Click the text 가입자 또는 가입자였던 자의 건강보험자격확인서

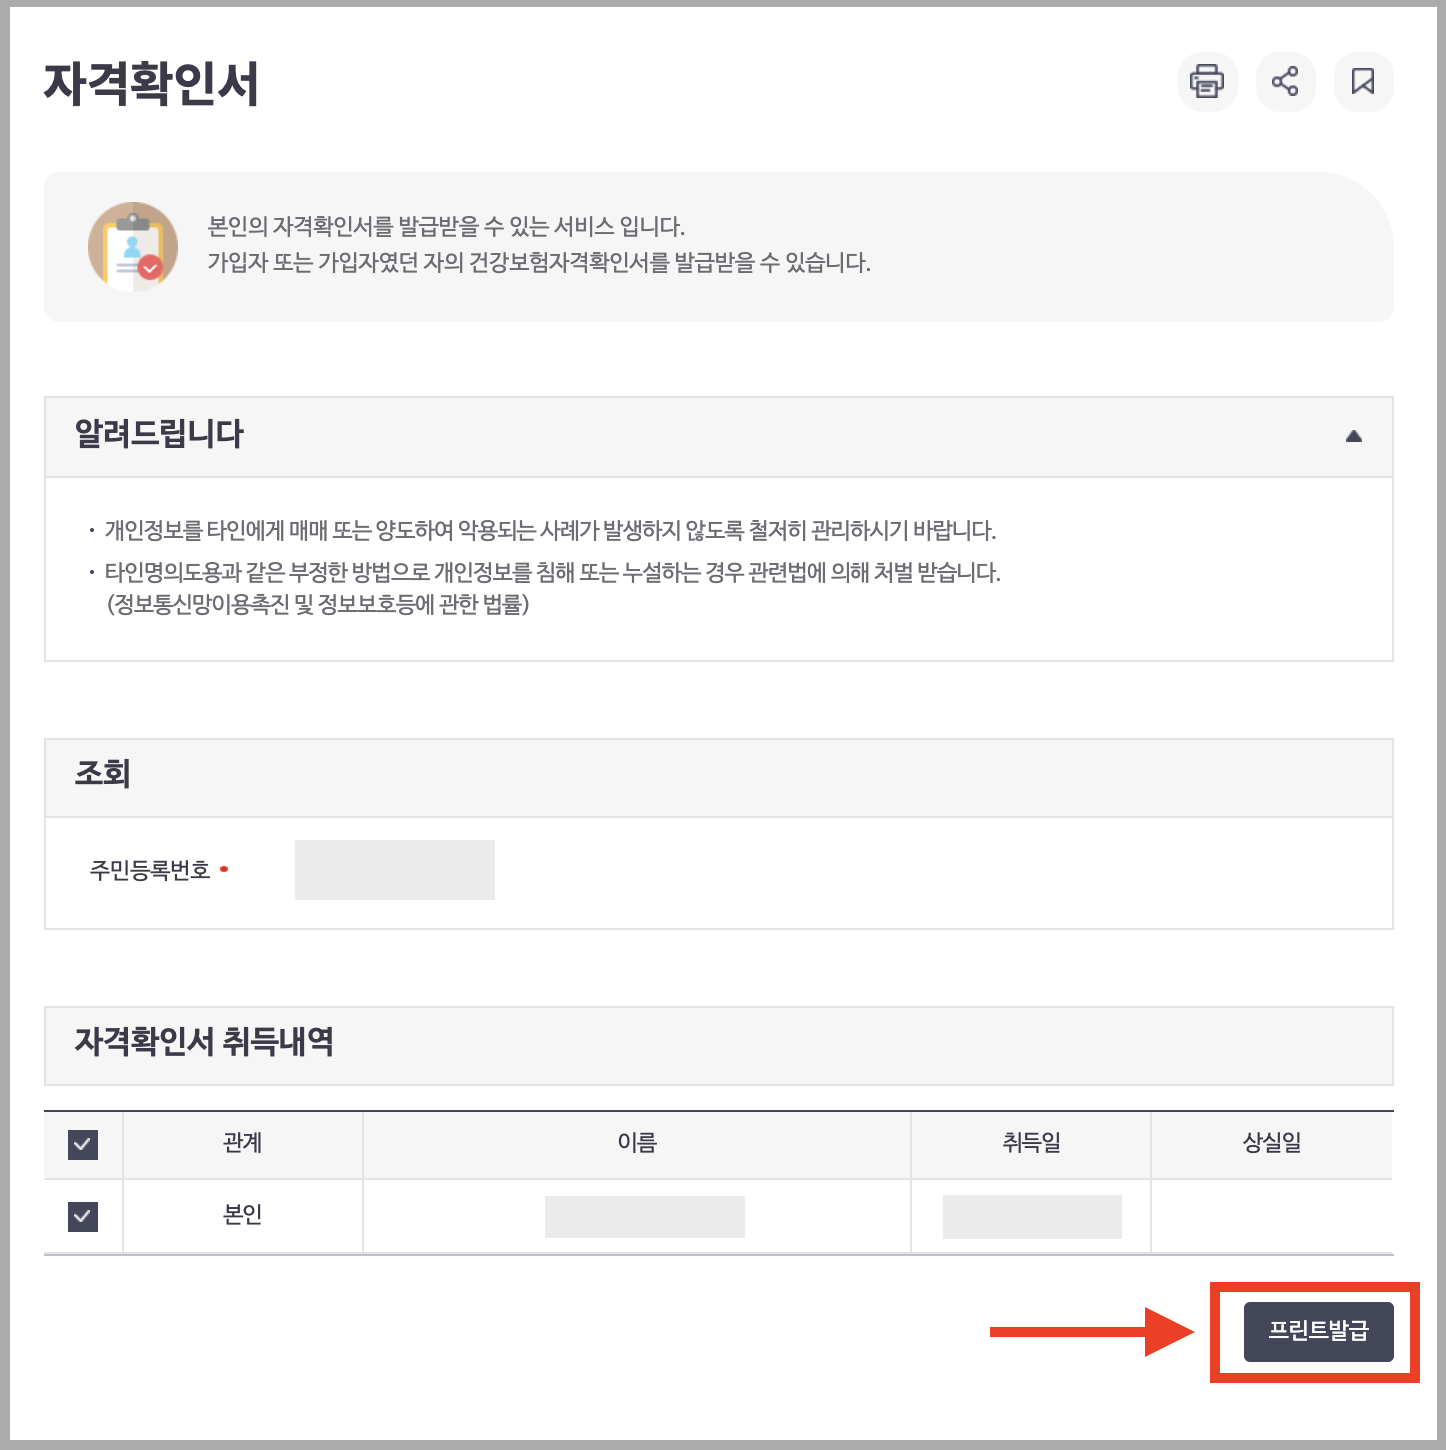(x=539, y=263)
